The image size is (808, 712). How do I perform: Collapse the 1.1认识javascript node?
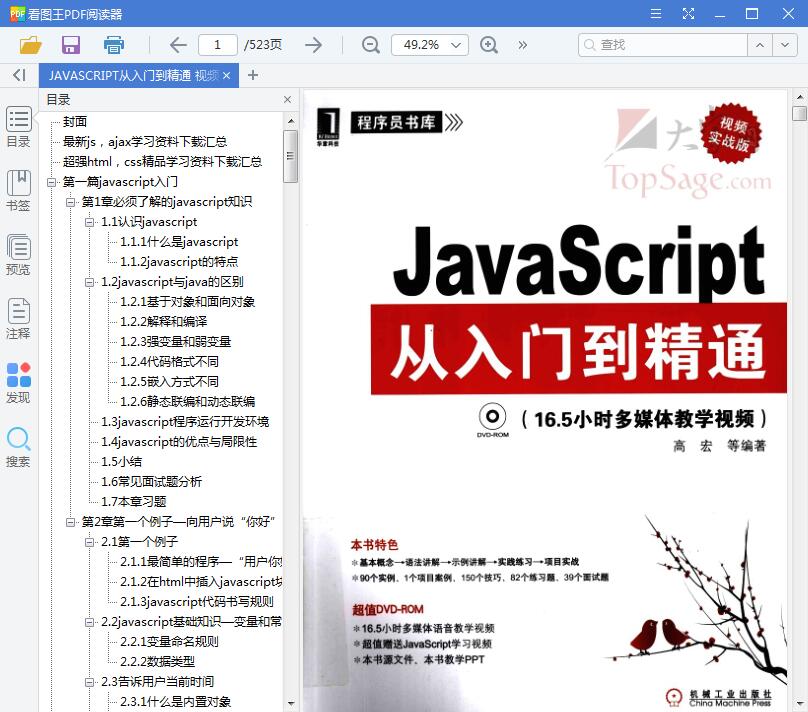pyautogui.click(x=89, y=222)
